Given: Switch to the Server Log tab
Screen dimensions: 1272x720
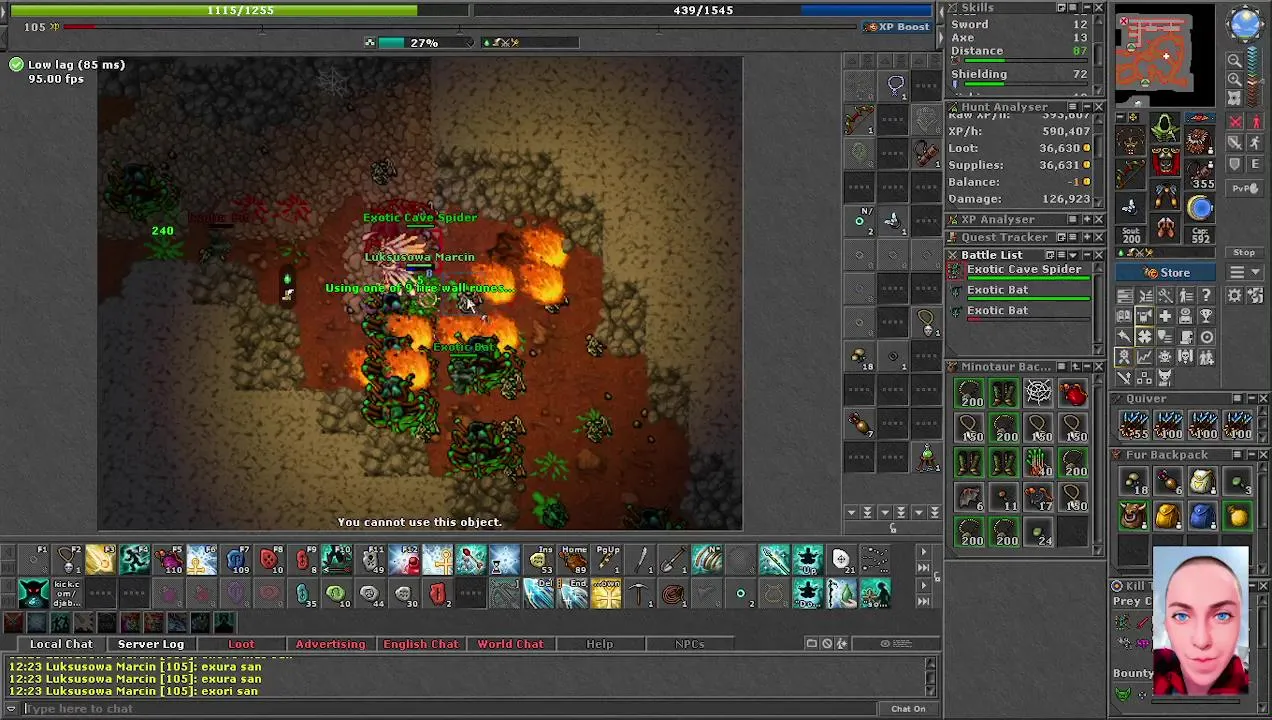Looking at the screenshot, I should tap(151, 644).
